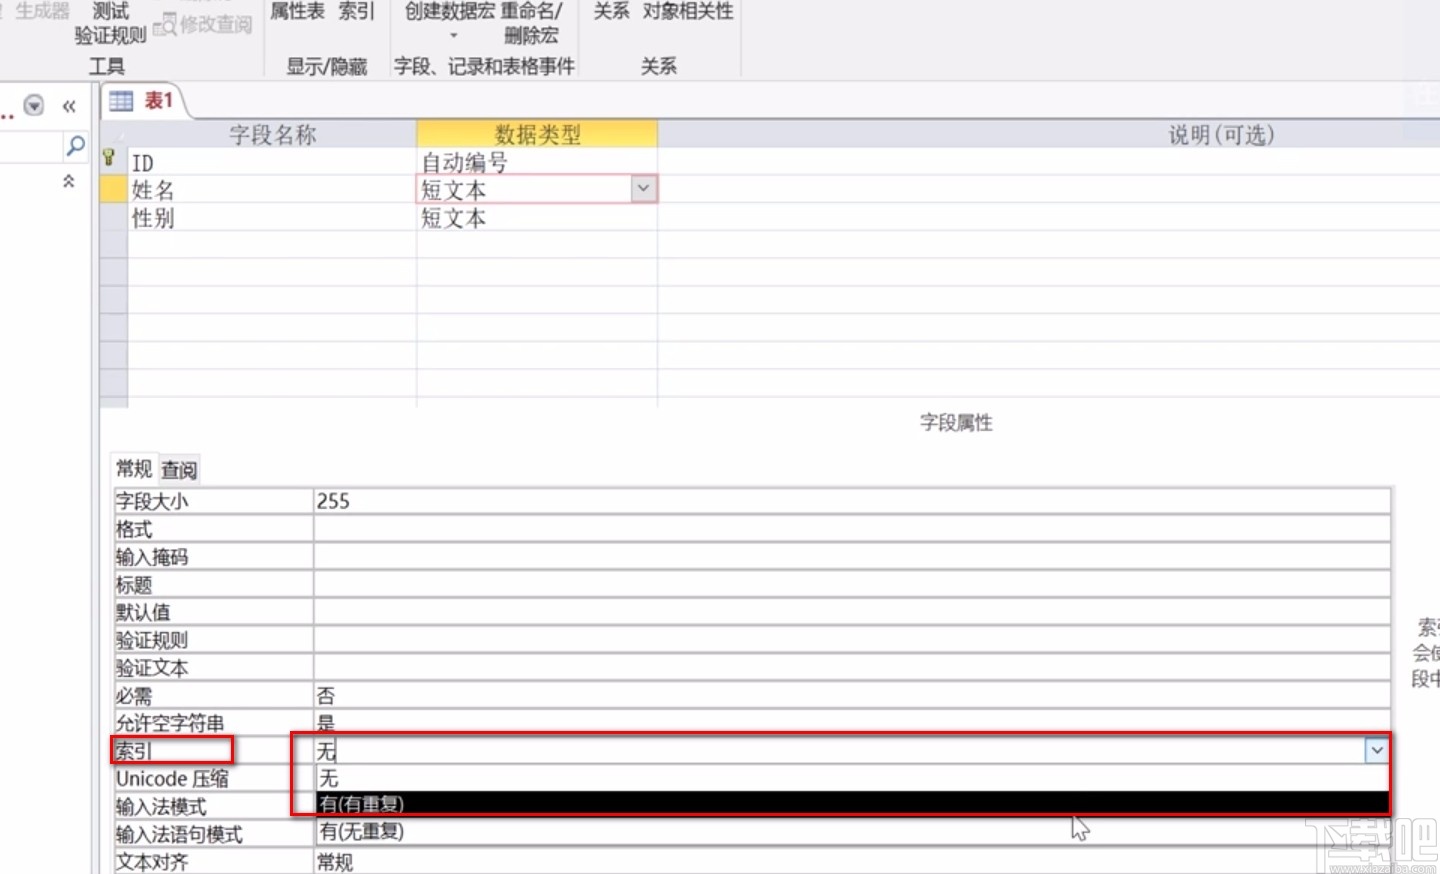The height and width of the screenshot is (874, 1440).
Task: Click the search magnifier in the navigation pane
Action: (75, 146)
